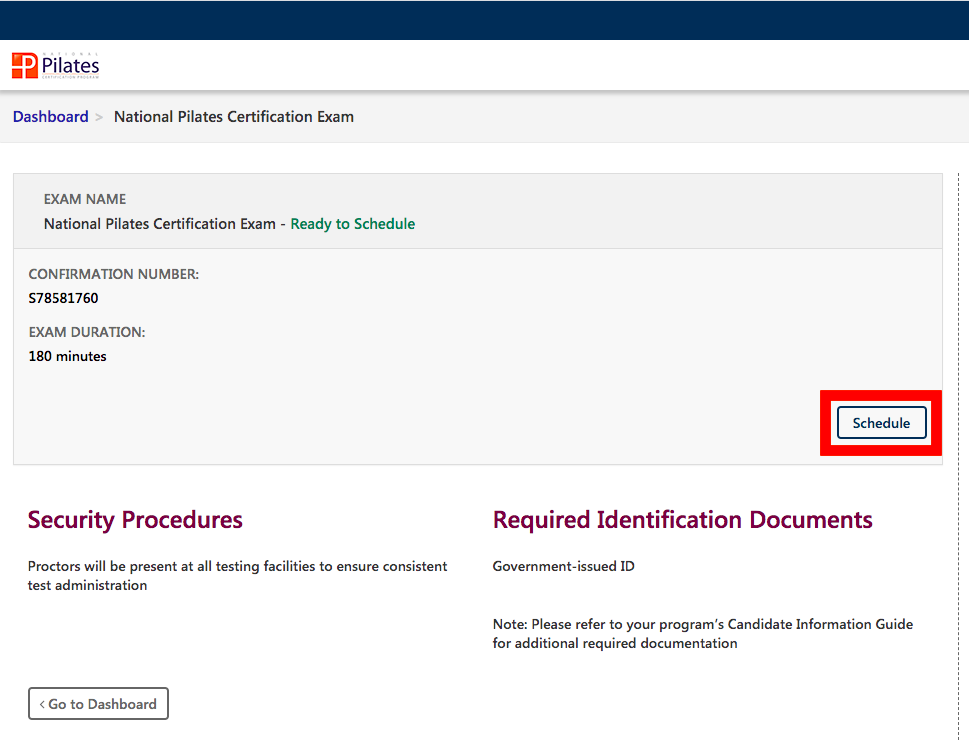Screen dimensions: 969x748
Task: Click the EXAM NAME label
Action: (85, 199)
